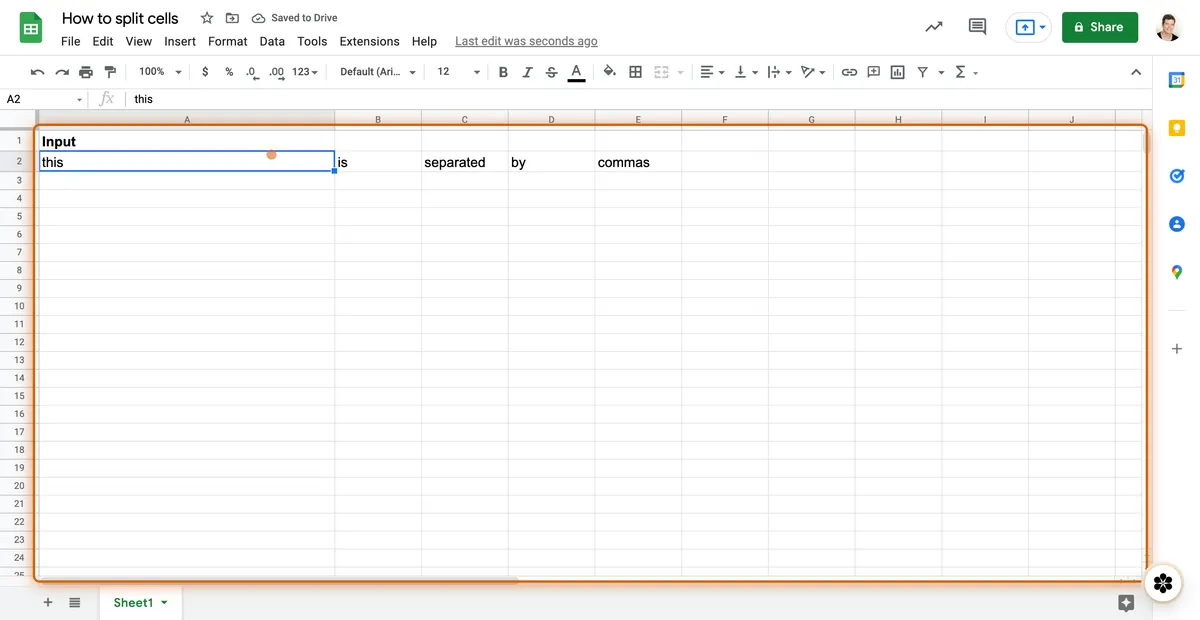Open the font family dropdown
This screenshot has height=620, width=1200.
click(375, 71)
